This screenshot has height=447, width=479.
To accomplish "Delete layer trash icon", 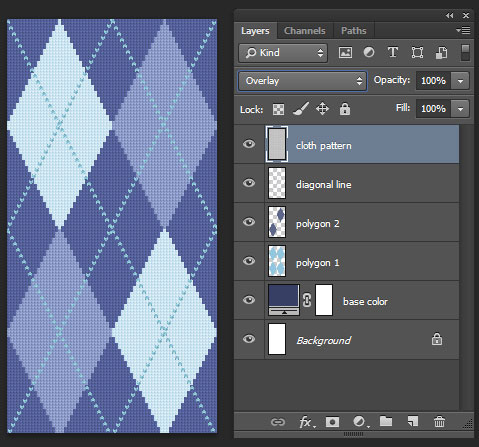I will [x=439, y=422].
